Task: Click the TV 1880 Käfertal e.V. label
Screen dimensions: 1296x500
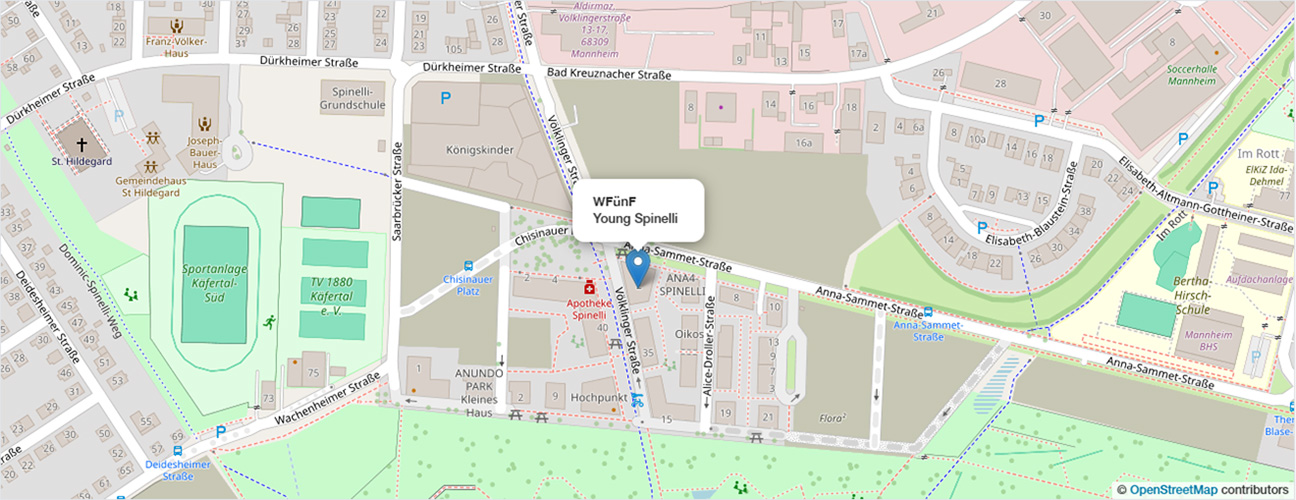Action: [329, 297]
